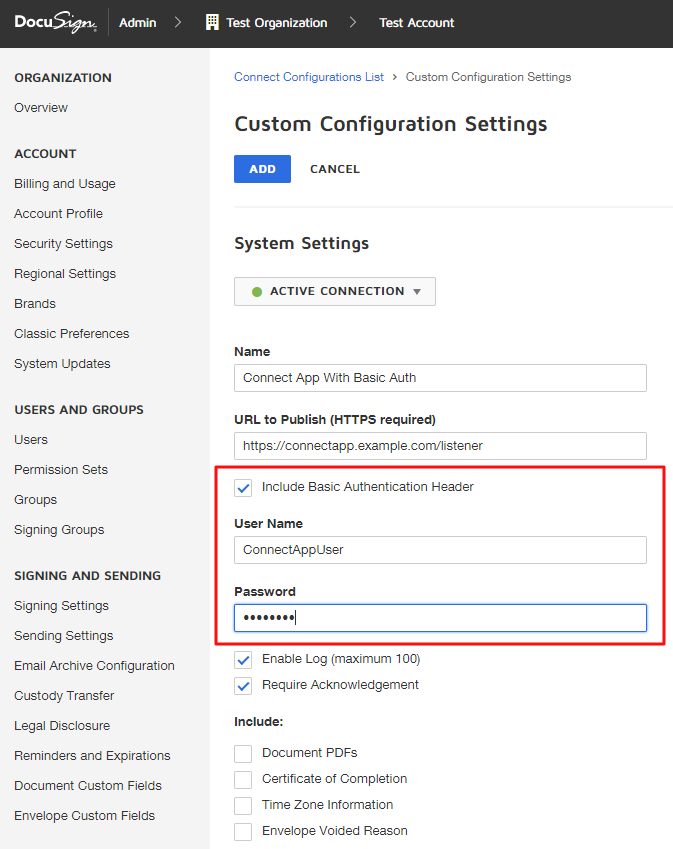This screenshot has width=673, height=849.
Task: Enable the Document PDFs checkbox
Action: [x=243, y=753]
